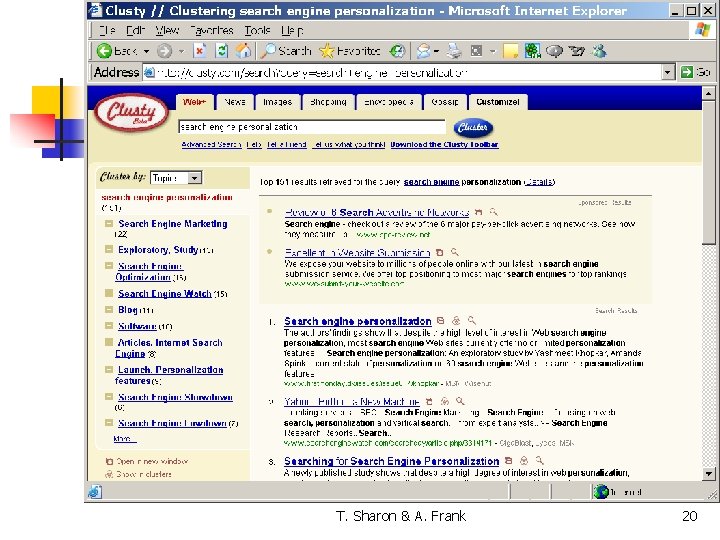Open the History clock icon

pos(397,51)
